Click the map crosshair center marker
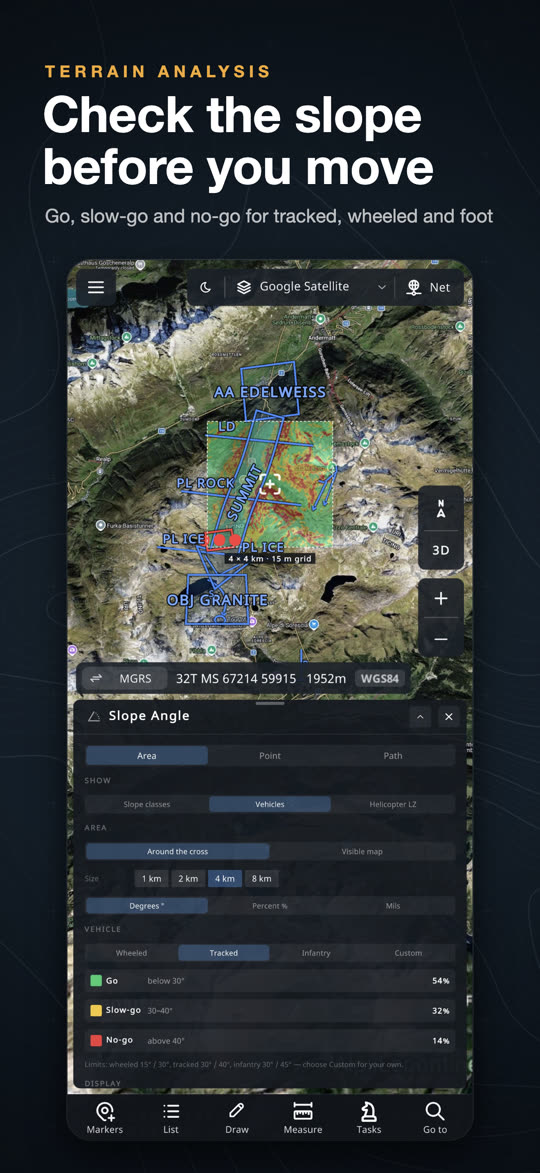Viewport: 540px width, 1173px height. tap(270, 485)
